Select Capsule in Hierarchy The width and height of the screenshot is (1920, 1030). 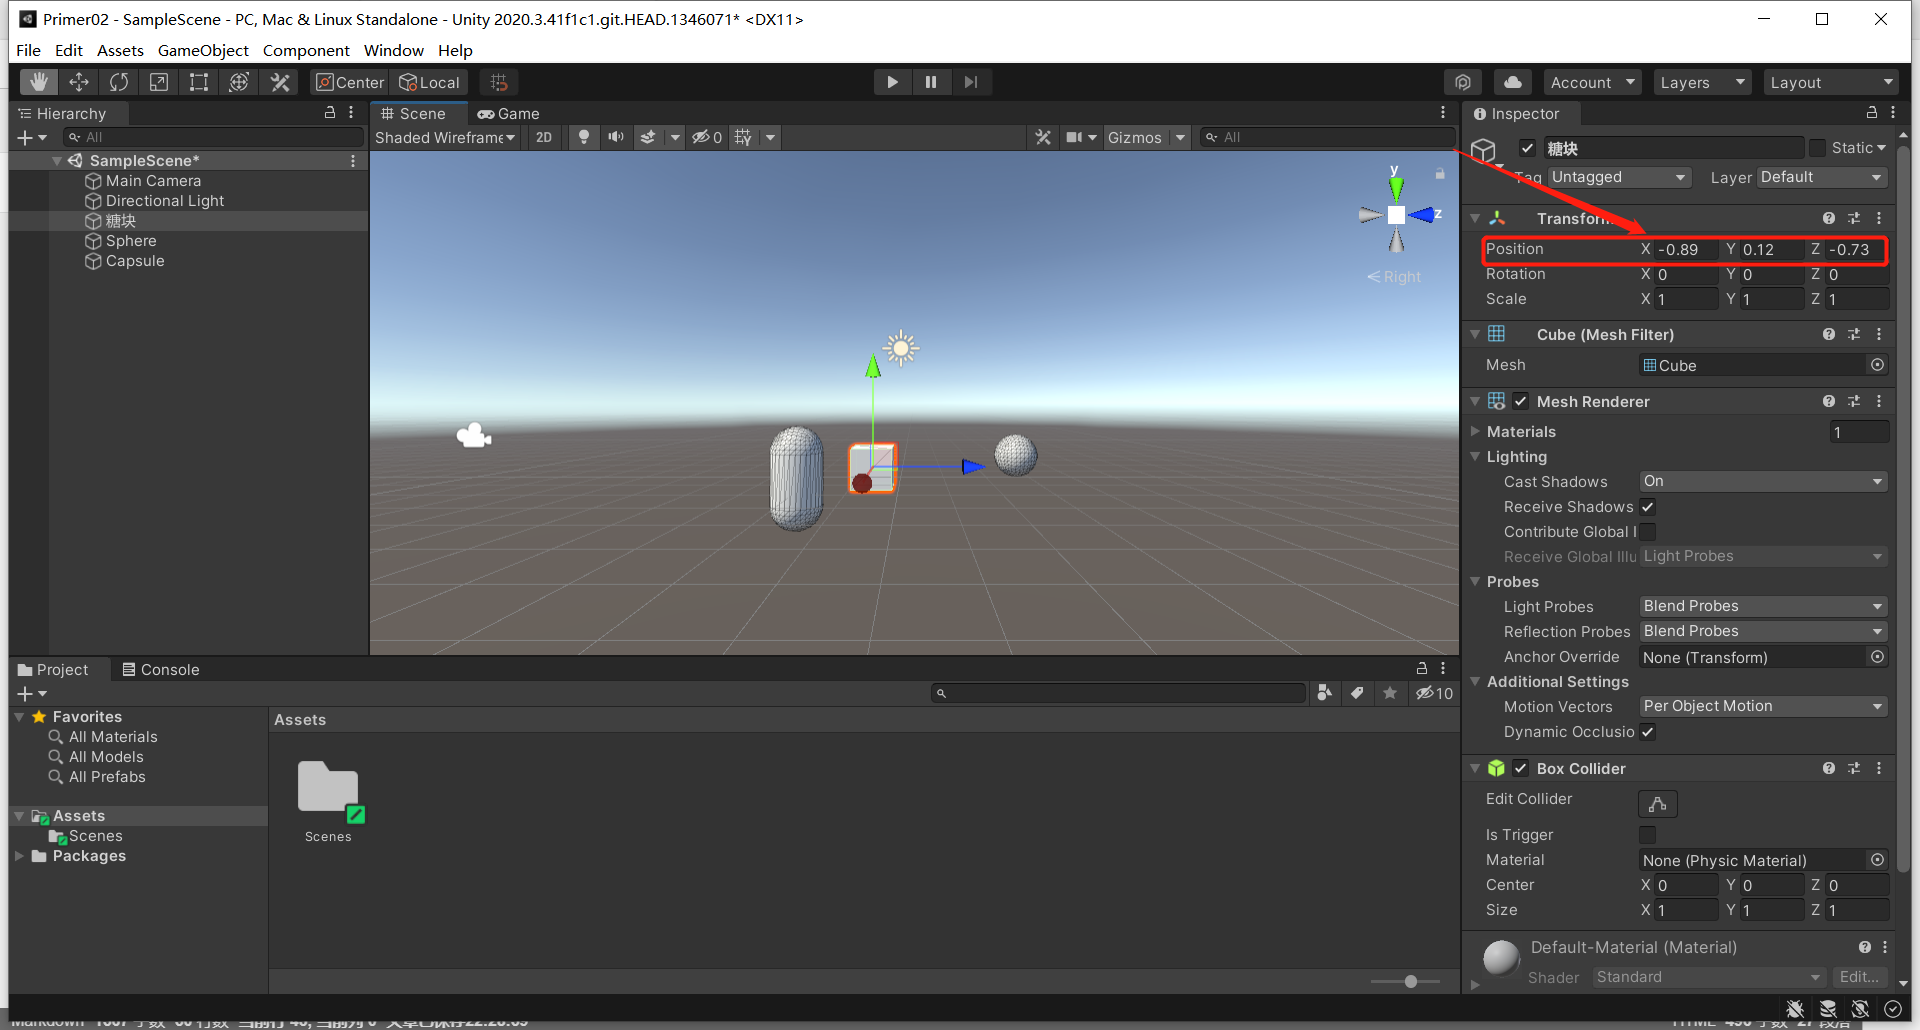point(135,261)
